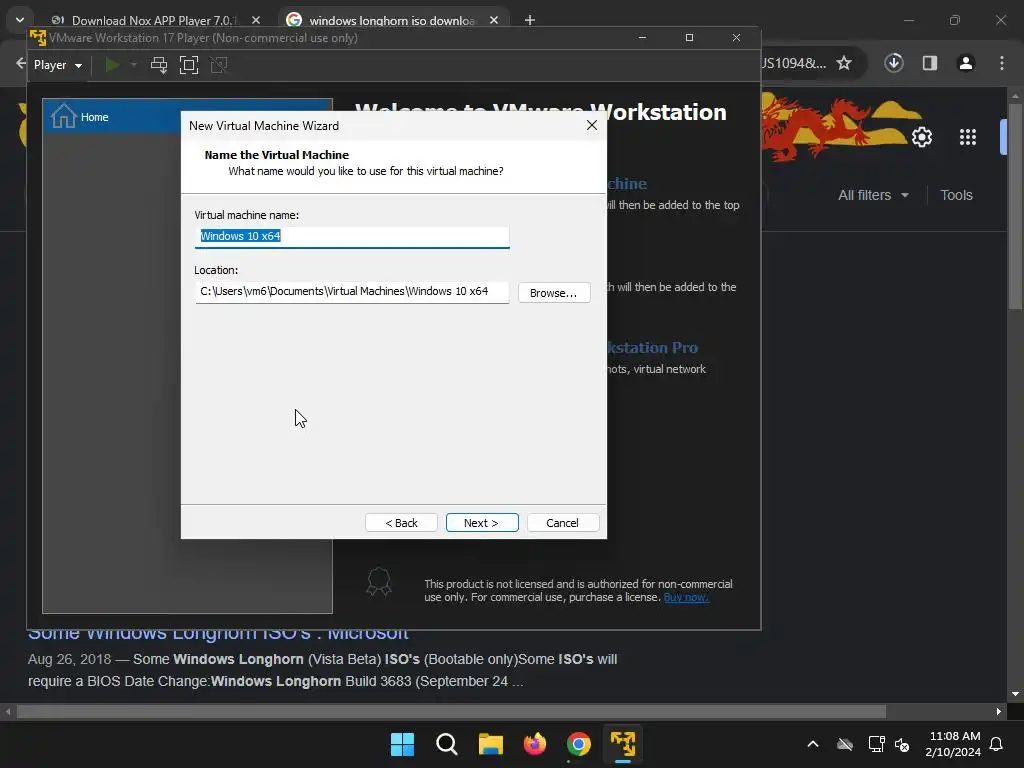Image resolution: width=1024 pixels, height=768 pixels.
Task: Open Google quick settings gear
Action: pos(921,137)
